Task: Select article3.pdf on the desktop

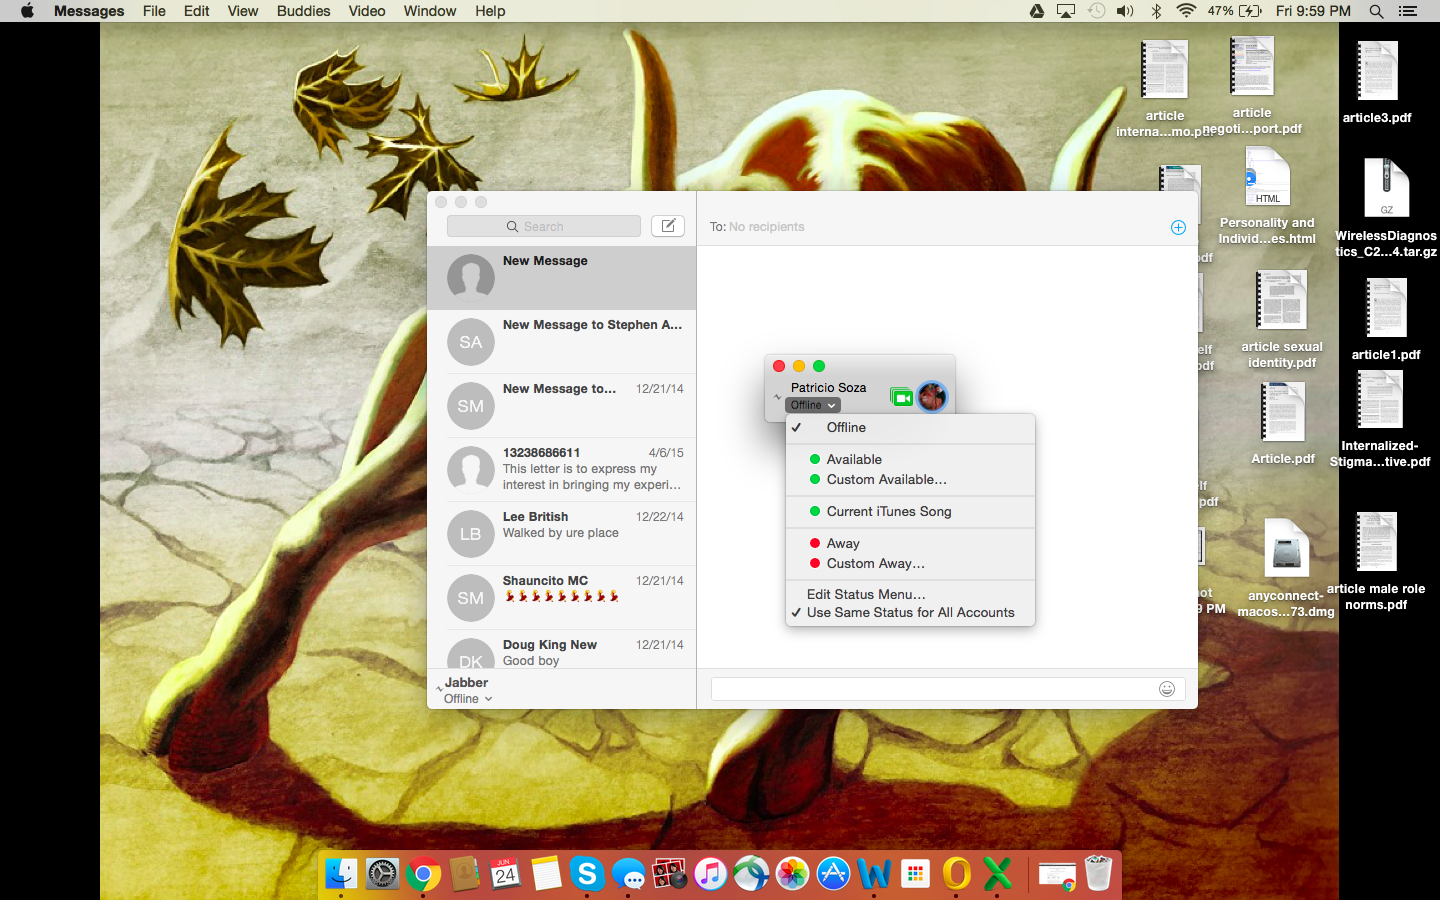Action: (1377, 82)
